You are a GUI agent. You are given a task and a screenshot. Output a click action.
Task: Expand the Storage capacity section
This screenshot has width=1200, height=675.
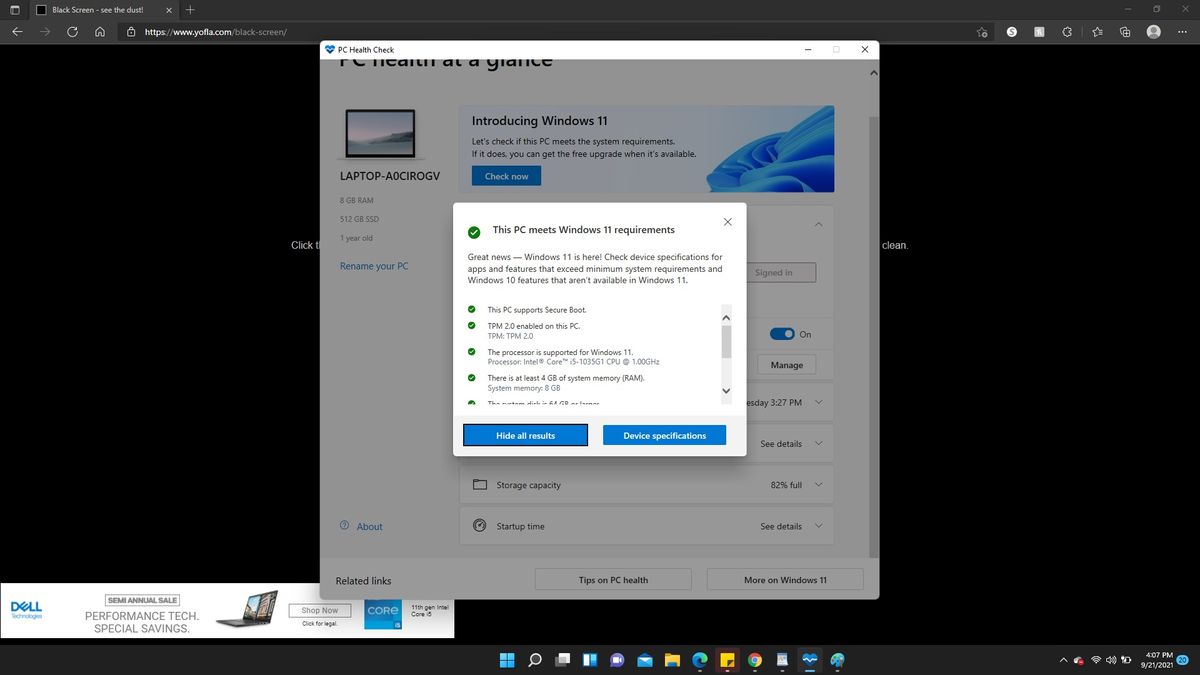click(817, 485)
